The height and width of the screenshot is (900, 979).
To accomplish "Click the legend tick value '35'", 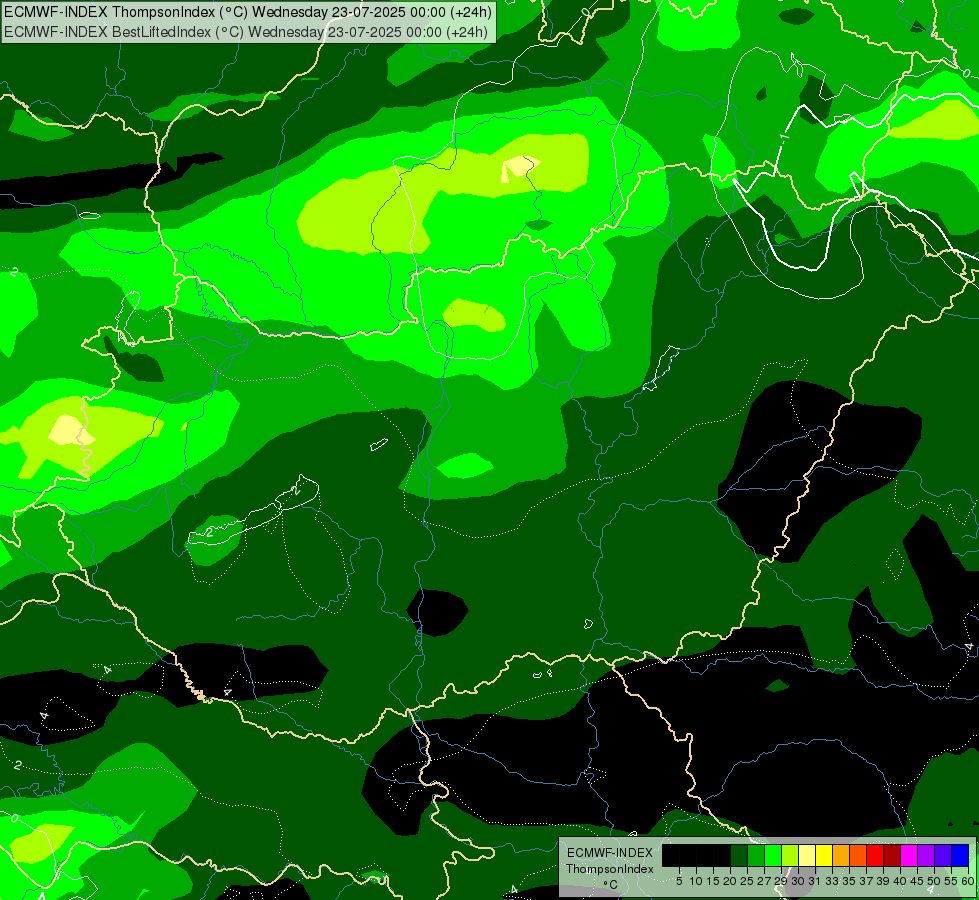I will 849,881.
